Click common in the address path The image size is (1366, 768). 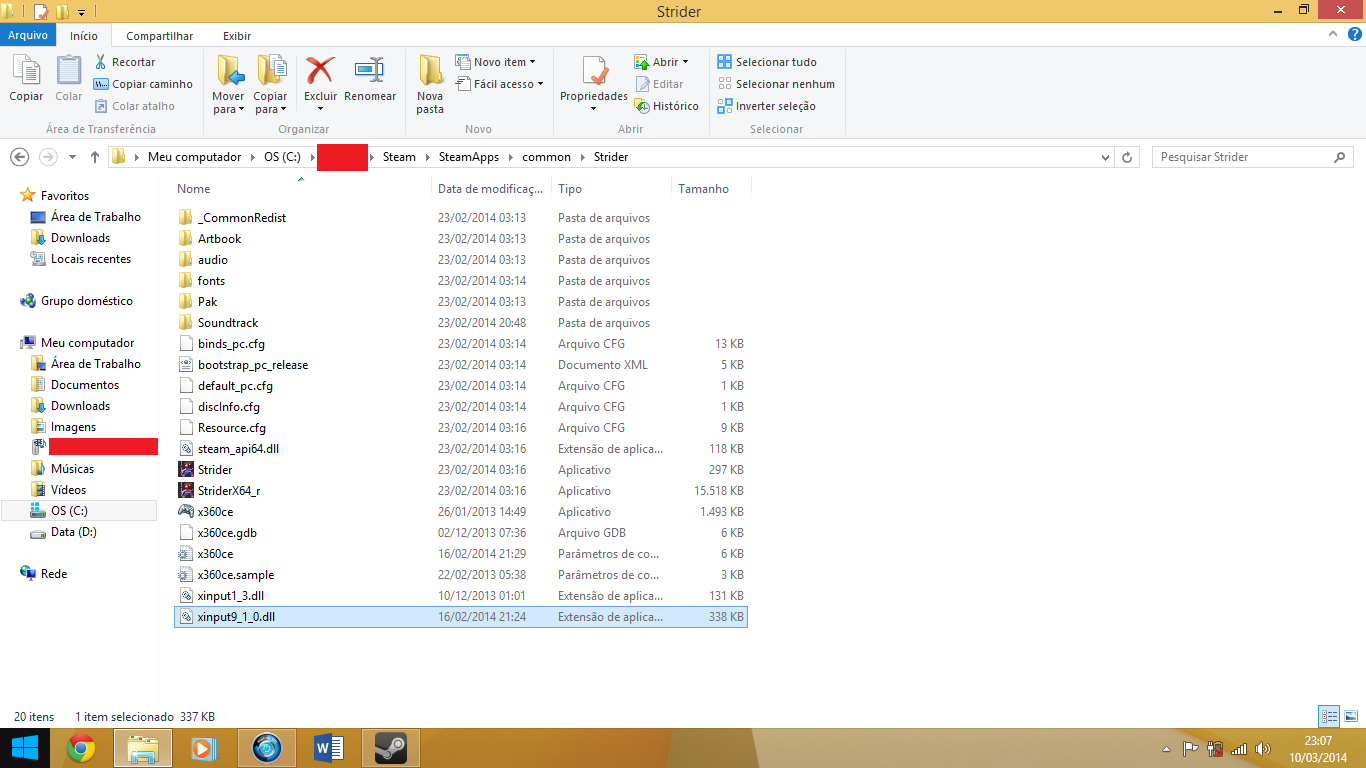(546, 157)
